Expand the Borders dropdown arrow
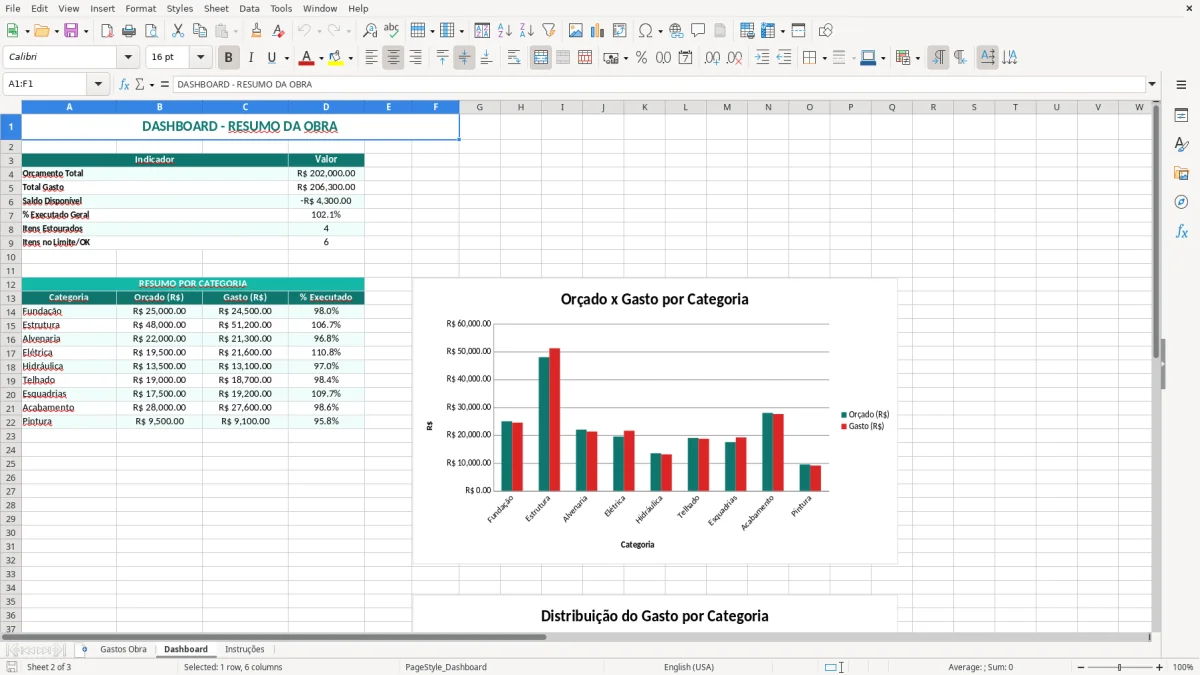The width and height of the screenshot is (1200, 675). (823, 58)
